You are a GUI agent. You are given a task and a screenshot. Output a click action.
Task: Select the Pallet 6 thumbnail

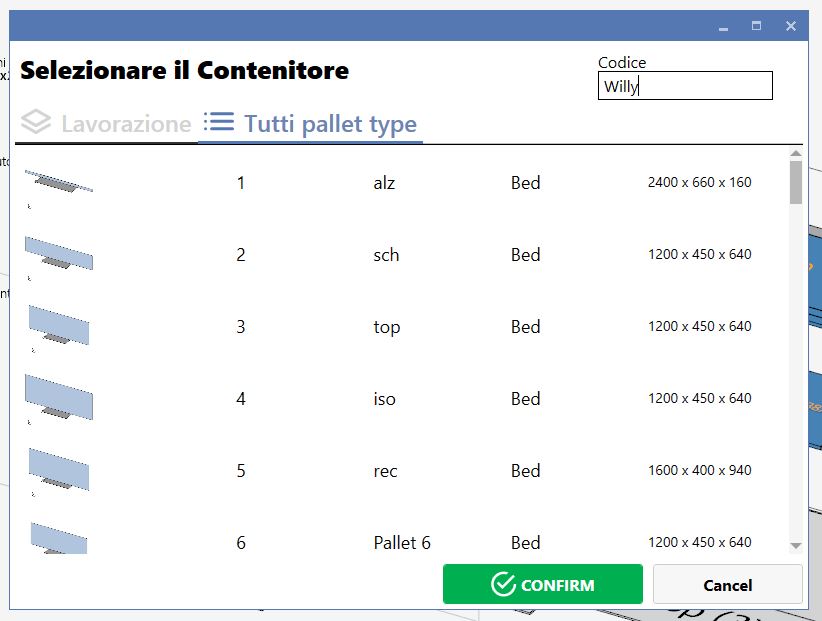[x=59, y=538]
